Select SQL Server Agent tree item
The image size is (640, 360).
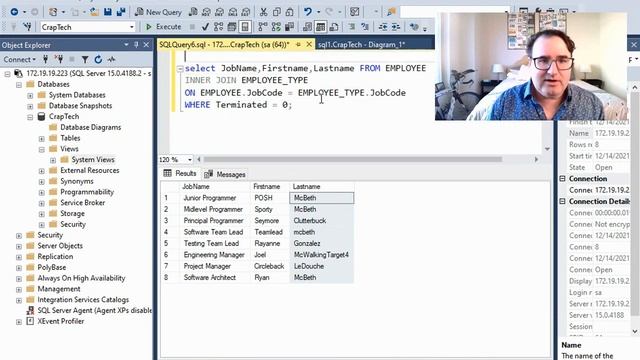(94, 311)
